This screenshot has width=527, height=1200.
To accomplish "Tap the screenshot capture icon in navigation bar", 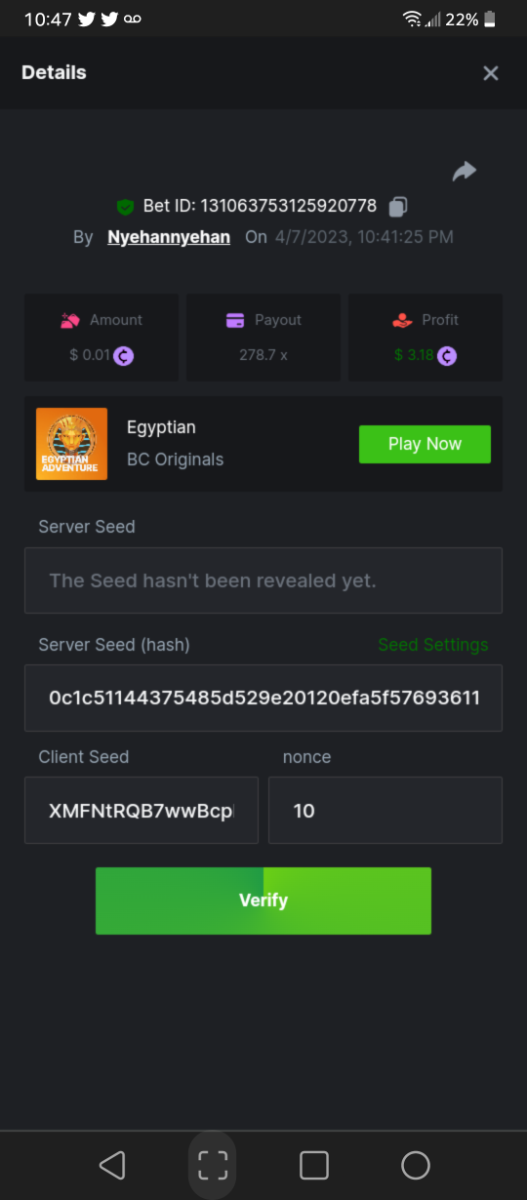I will click(213, 1165).
